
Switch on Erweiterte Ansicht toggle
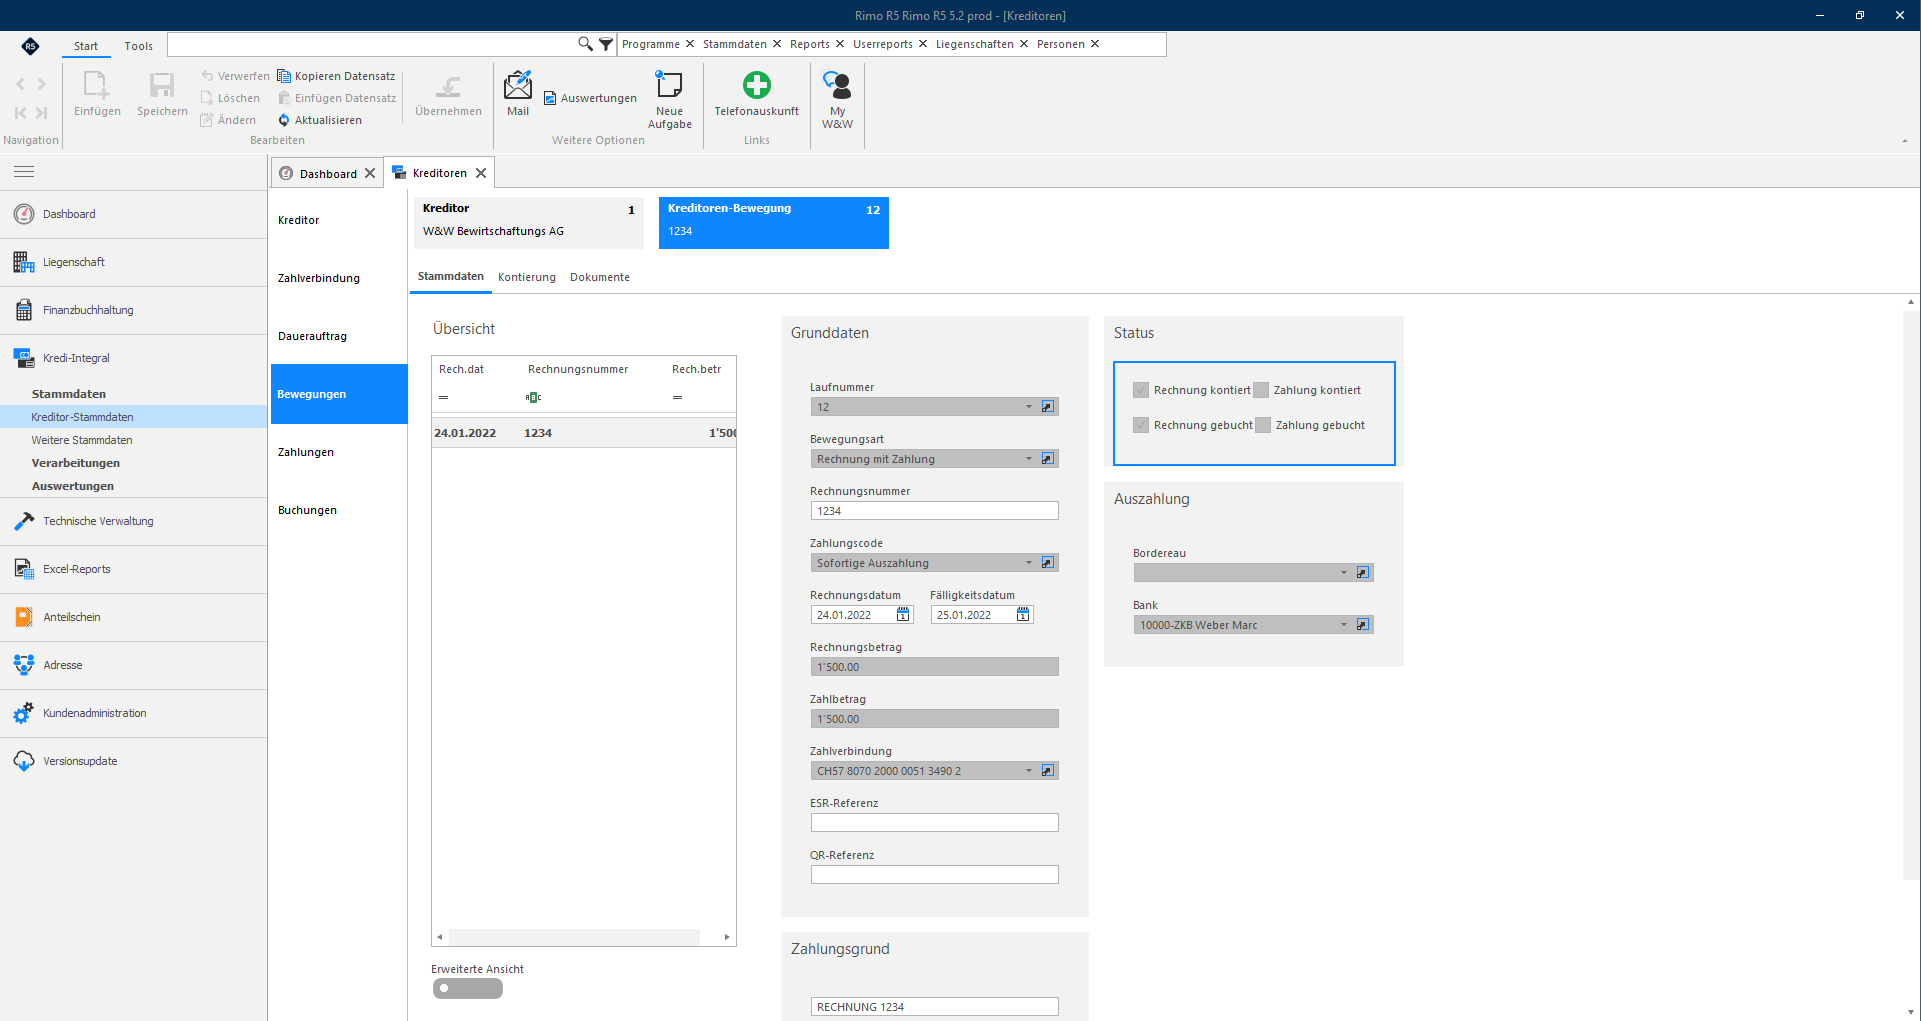click(468, 988)
